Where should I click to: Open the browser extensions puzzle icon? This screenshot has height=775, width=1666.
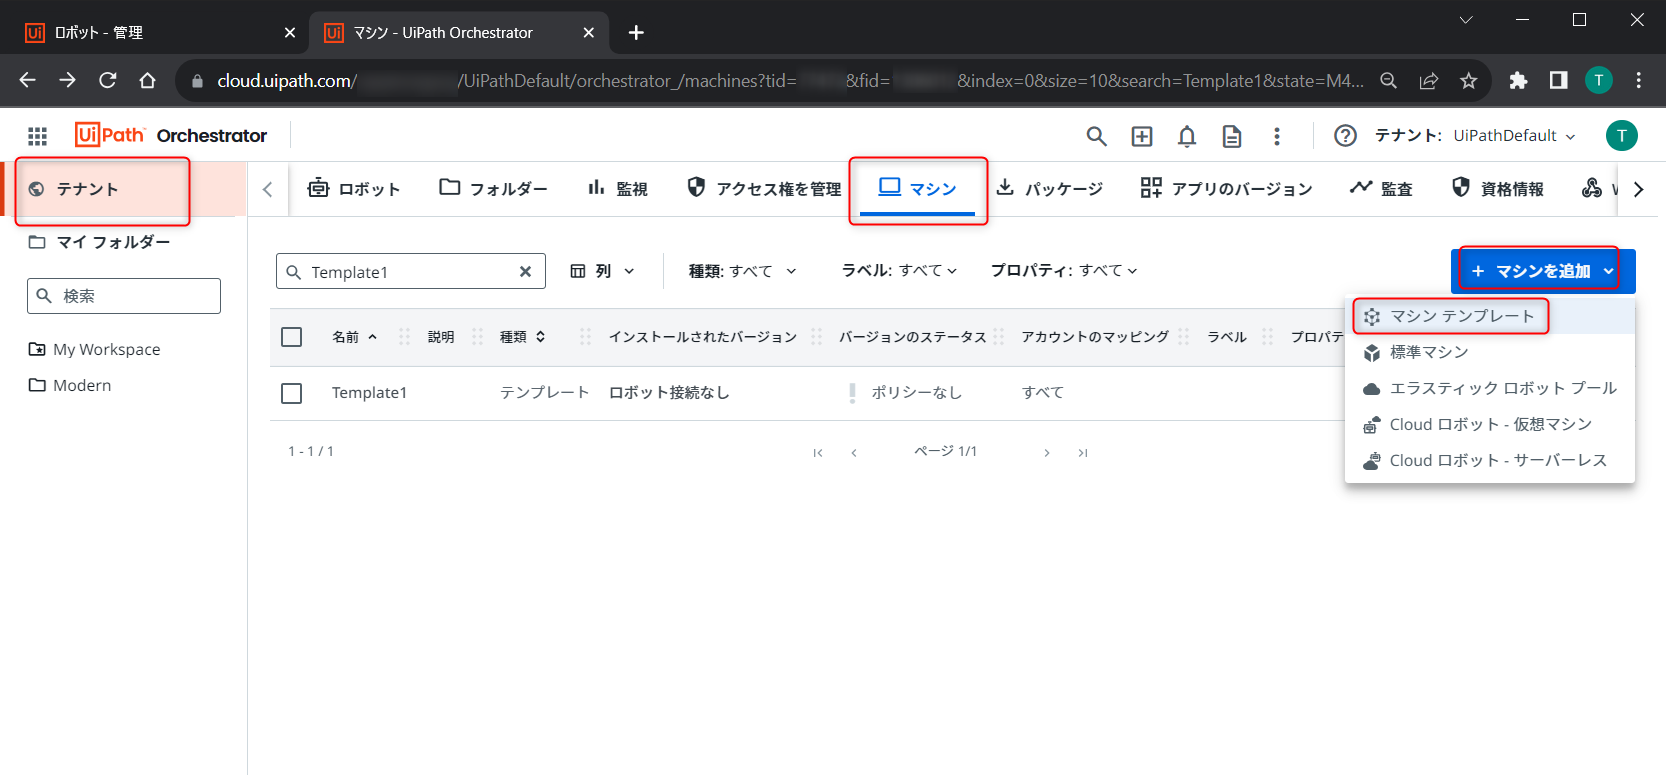click(1518, 80)
